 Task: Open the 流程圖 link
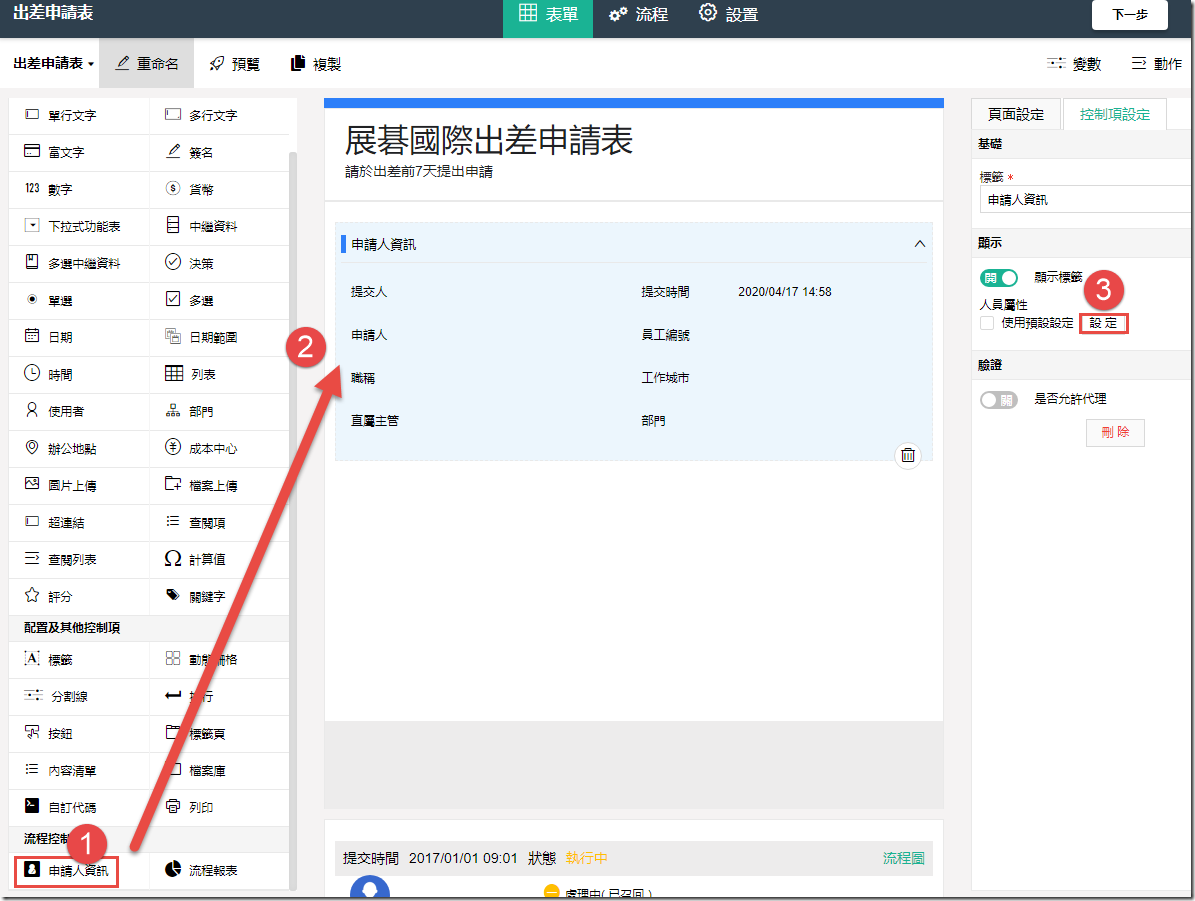pyautogui.click(x=903, y=858)
